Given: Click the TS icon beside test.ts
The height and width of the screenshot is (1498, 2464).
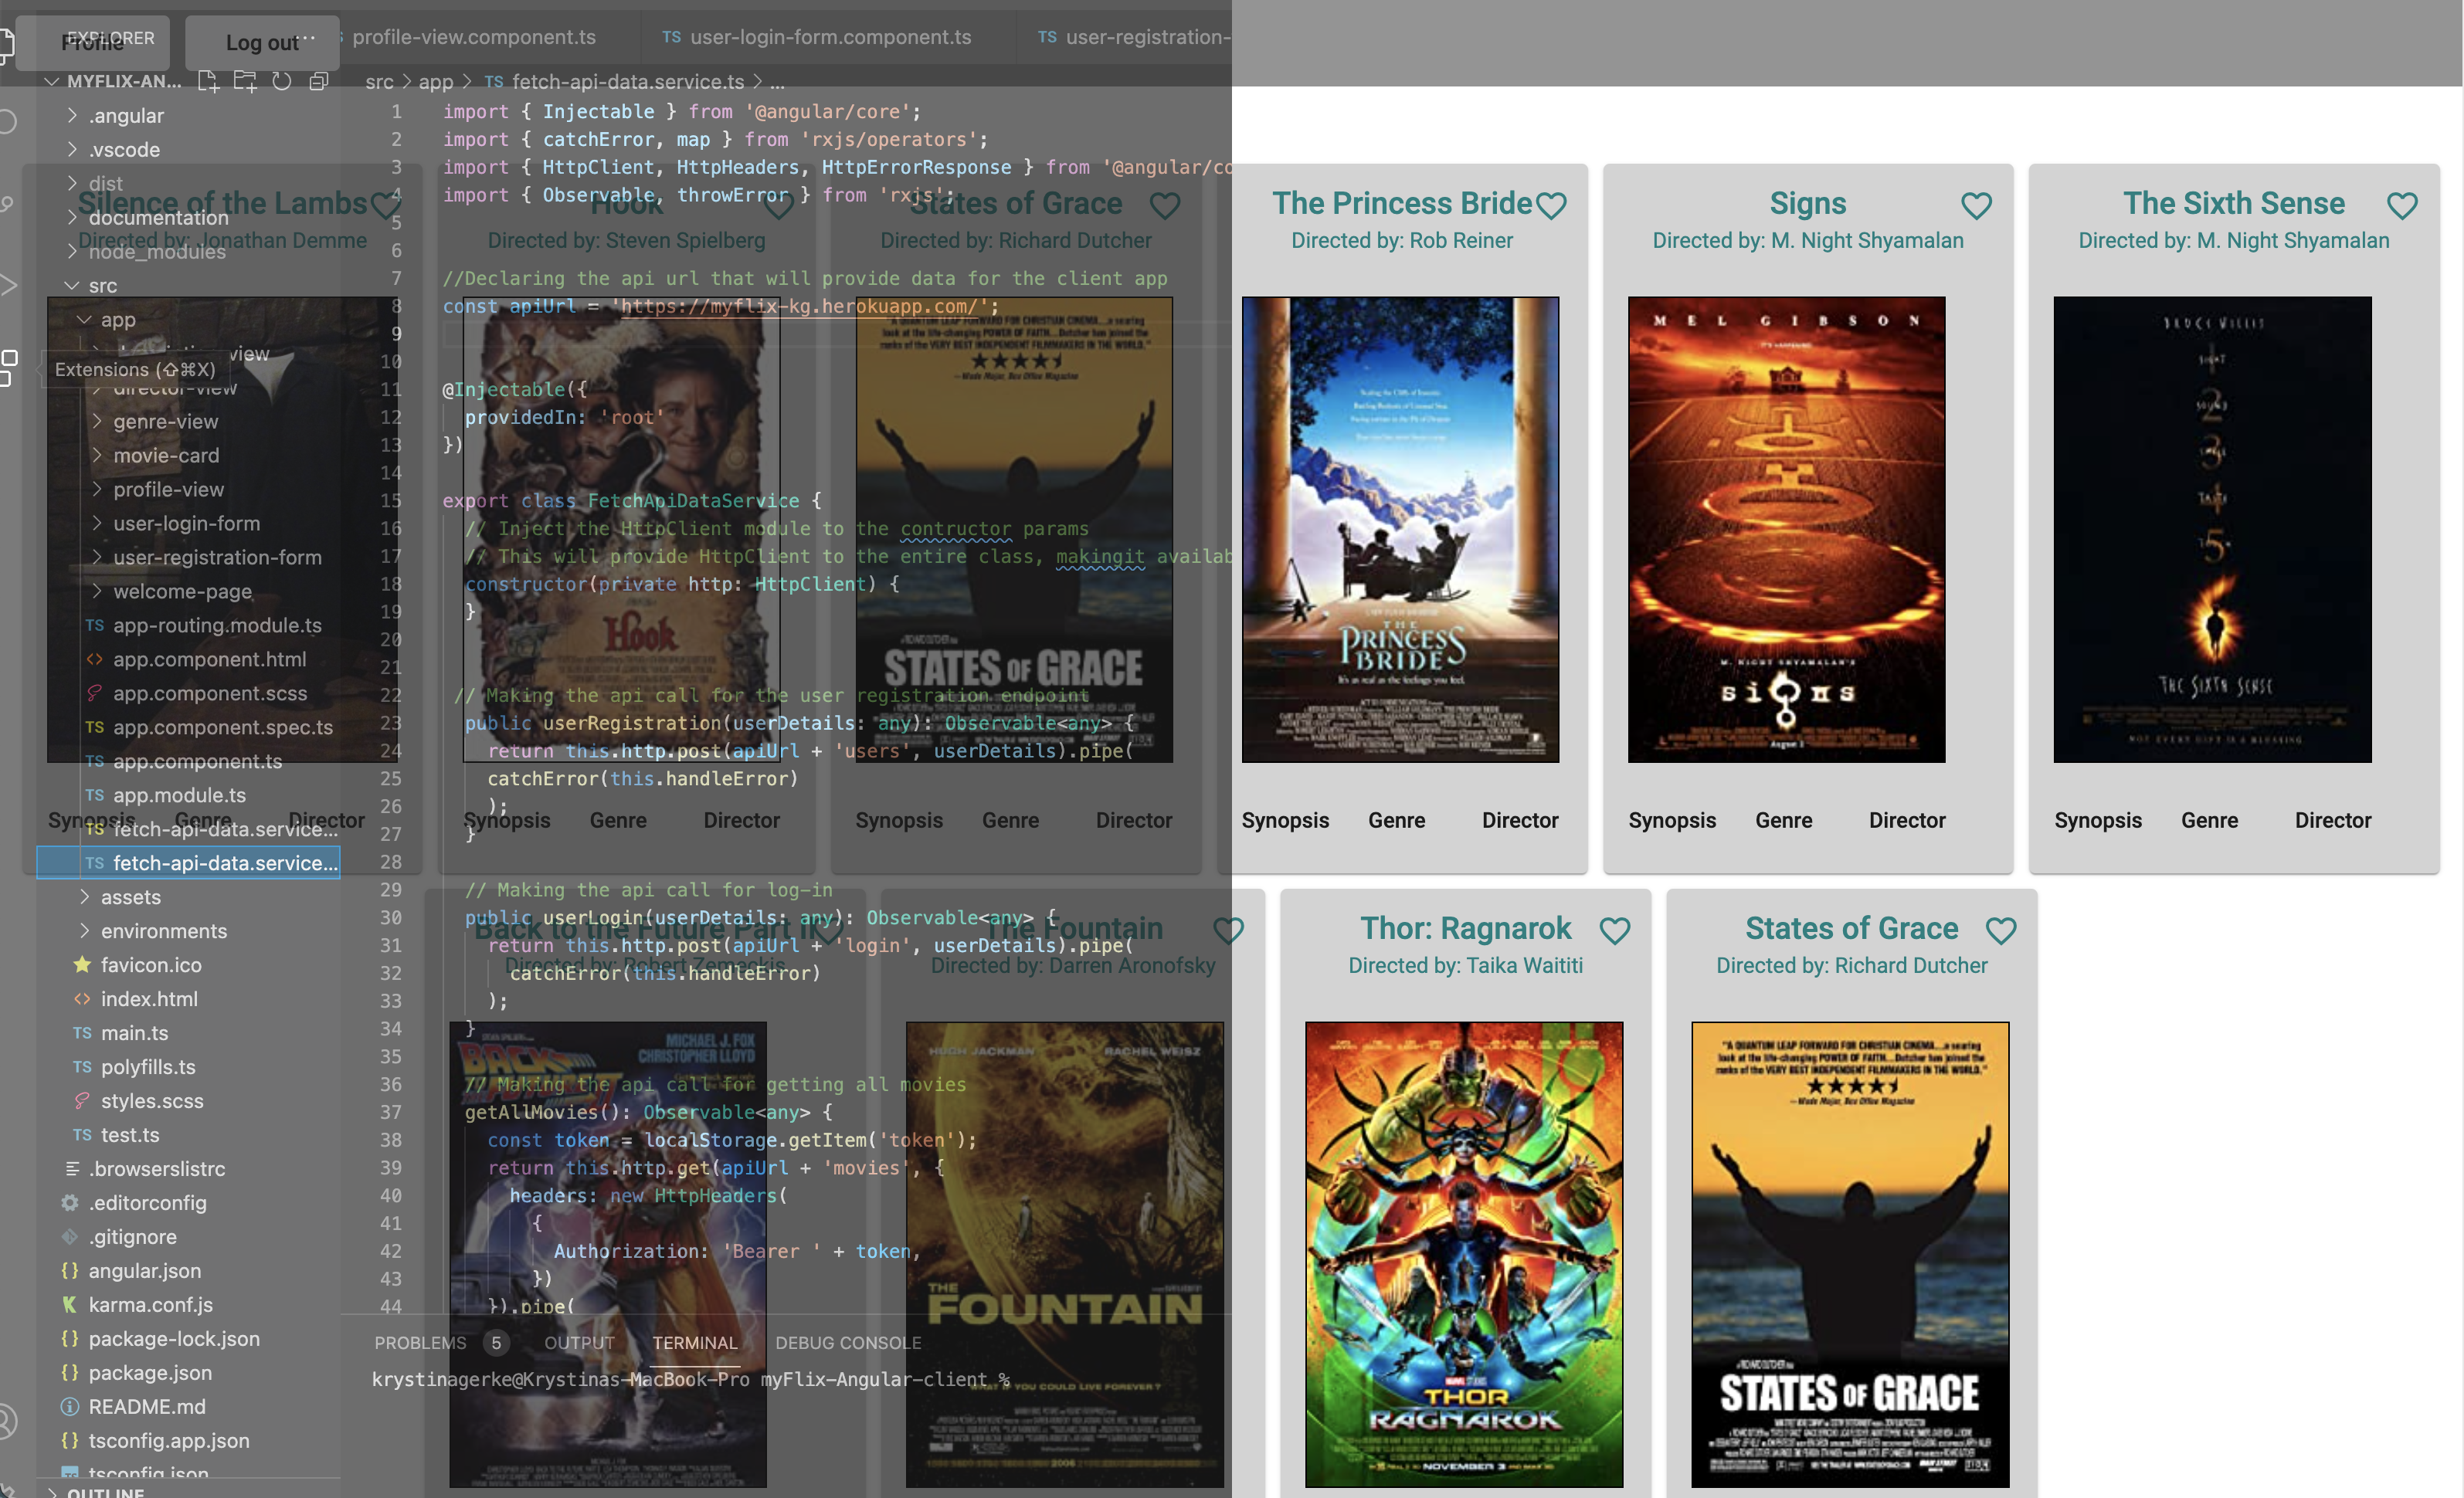Looking at the screenshot, I should [82, 1135].
